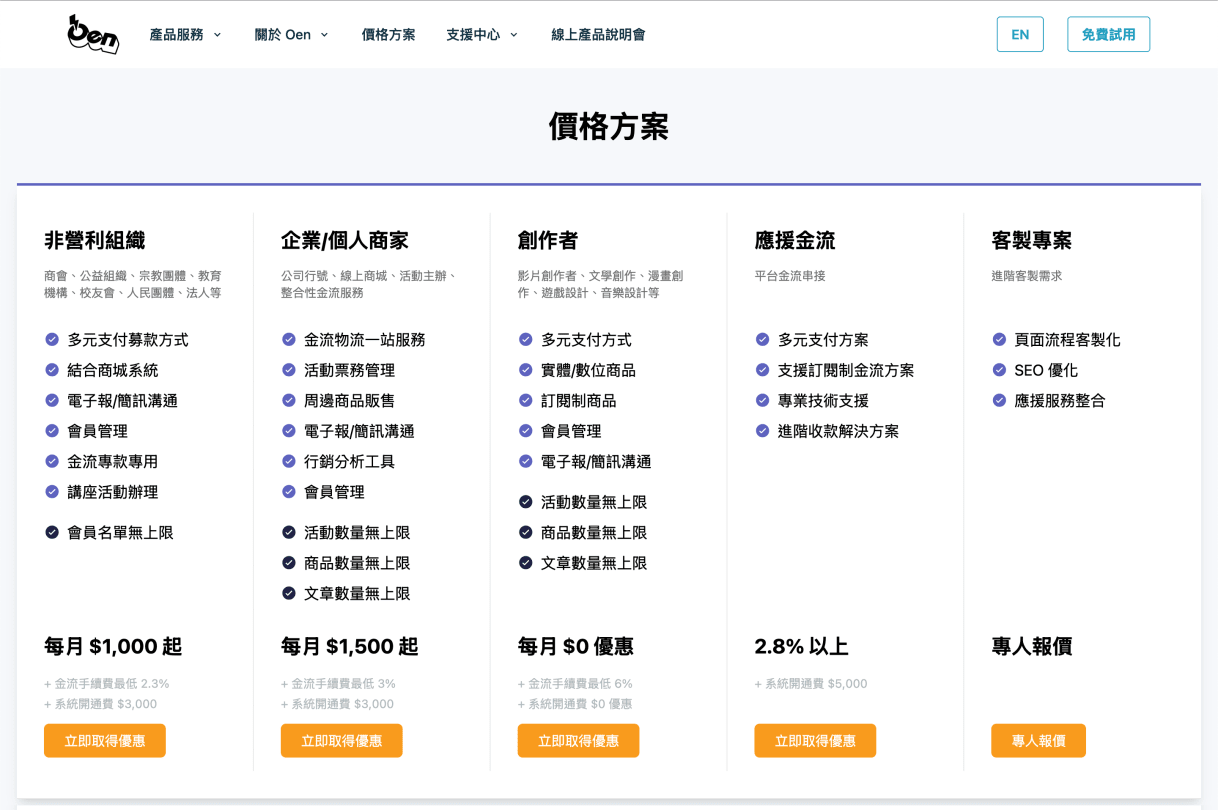
Task: Click check icon beside SEO 優化
Action: tap(999, 370)
